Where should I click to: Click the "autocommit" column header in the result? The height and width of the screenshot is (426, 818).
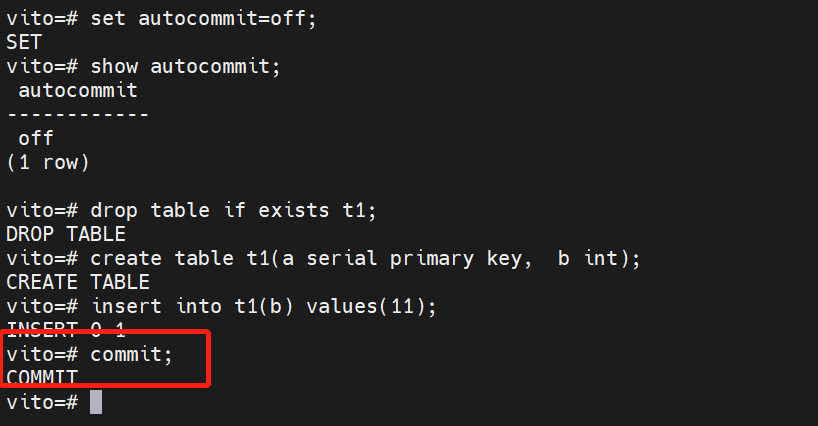[78, 91]
